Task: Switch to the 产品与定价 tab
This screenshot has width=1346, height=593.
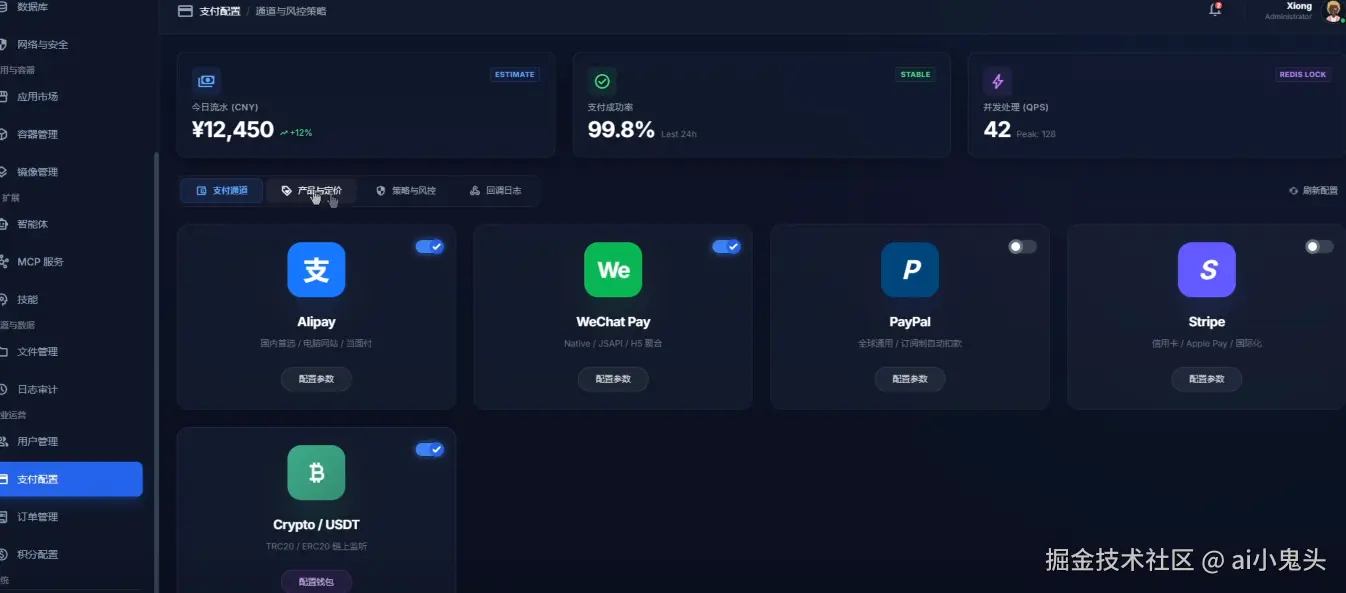Action: [311, 190]
